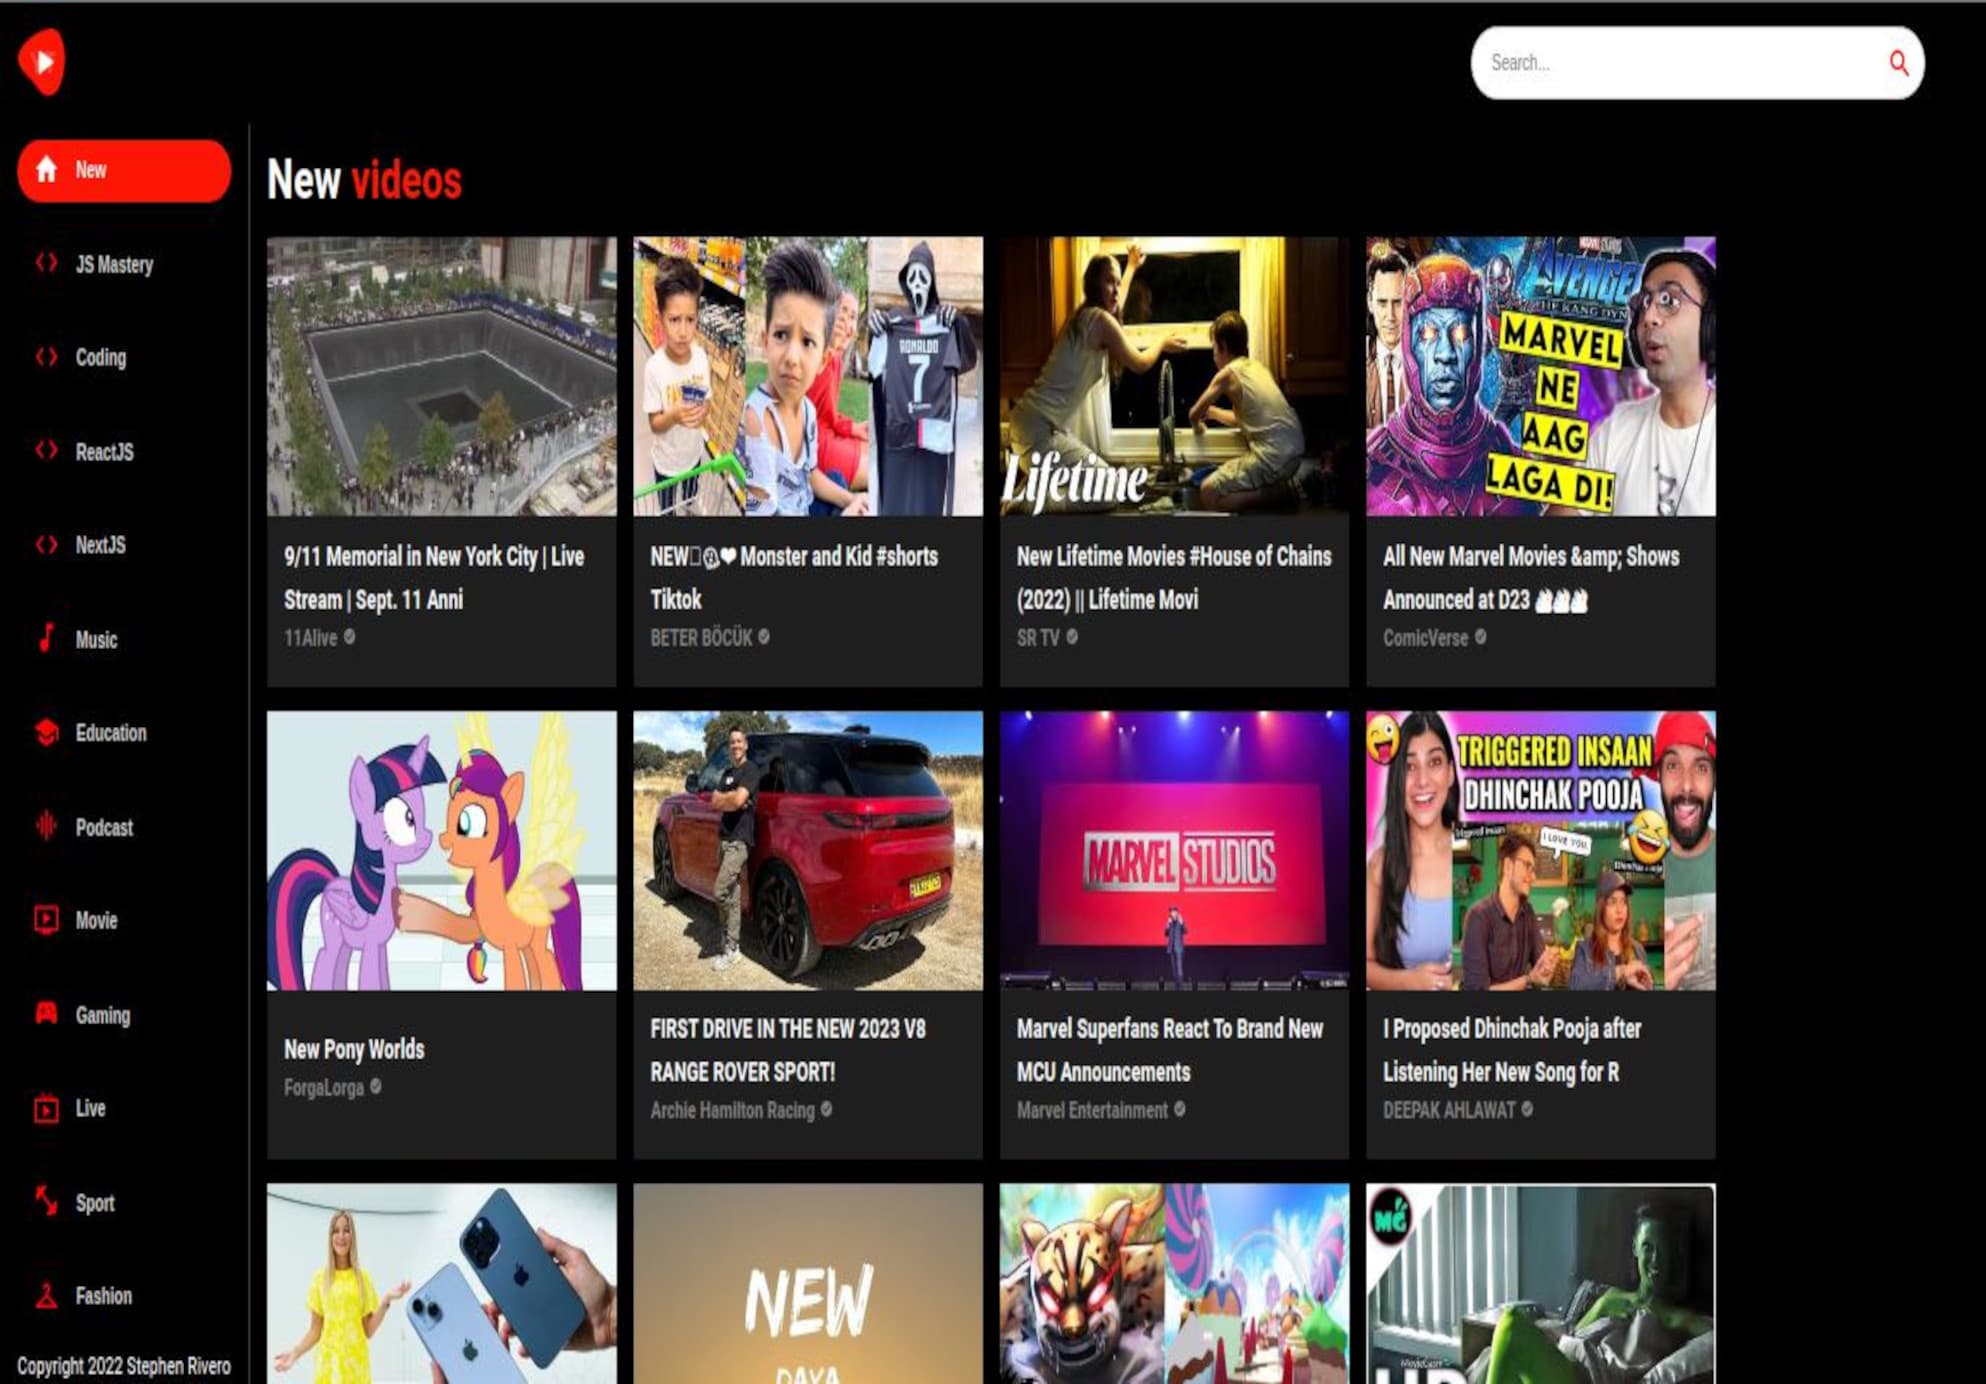Click verified badge beside Archie Hamilton Racing

coord(827,1109)
